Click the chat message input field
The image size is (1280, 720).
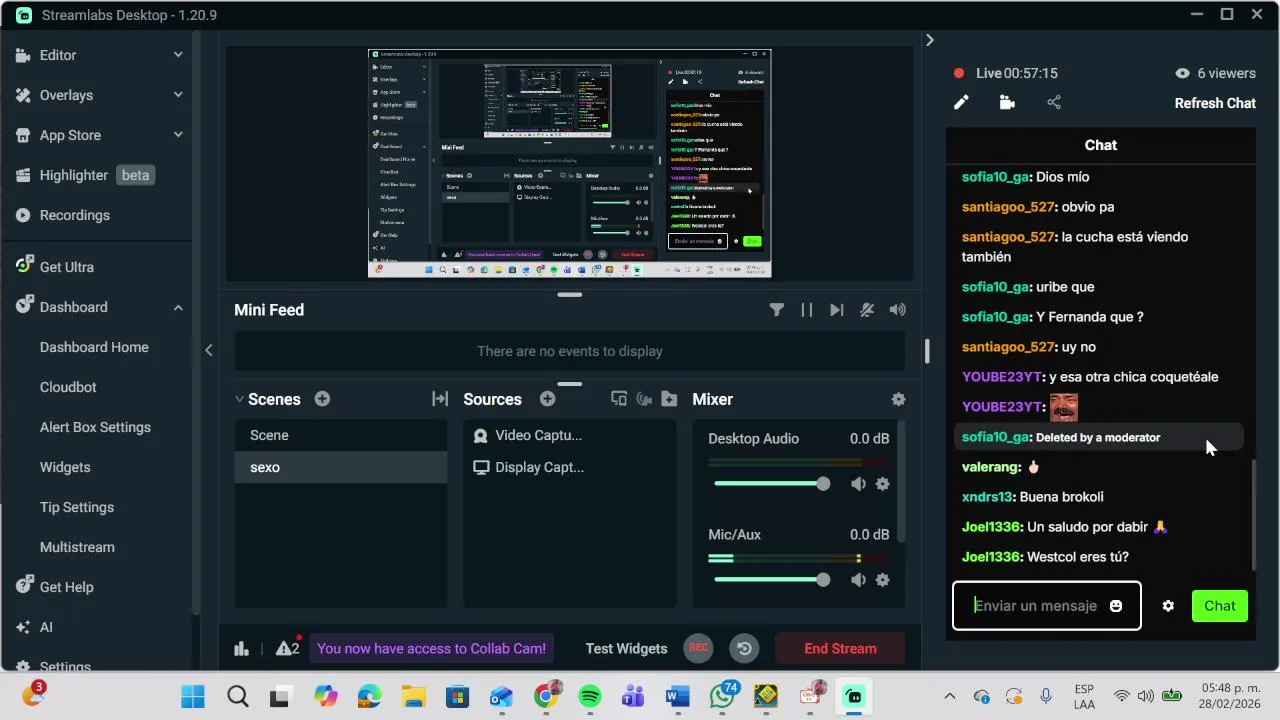coord(1046,606)
